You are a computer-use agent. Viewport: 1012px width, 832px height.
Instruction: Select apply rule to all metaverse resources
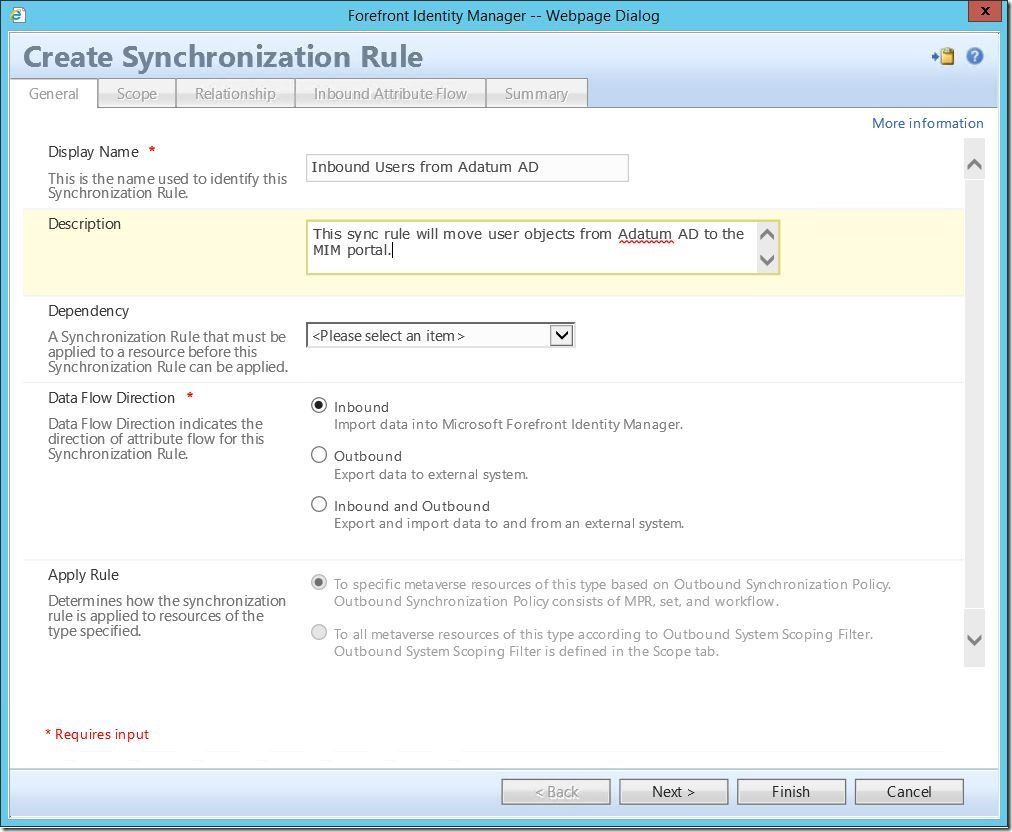pos(319,632)
